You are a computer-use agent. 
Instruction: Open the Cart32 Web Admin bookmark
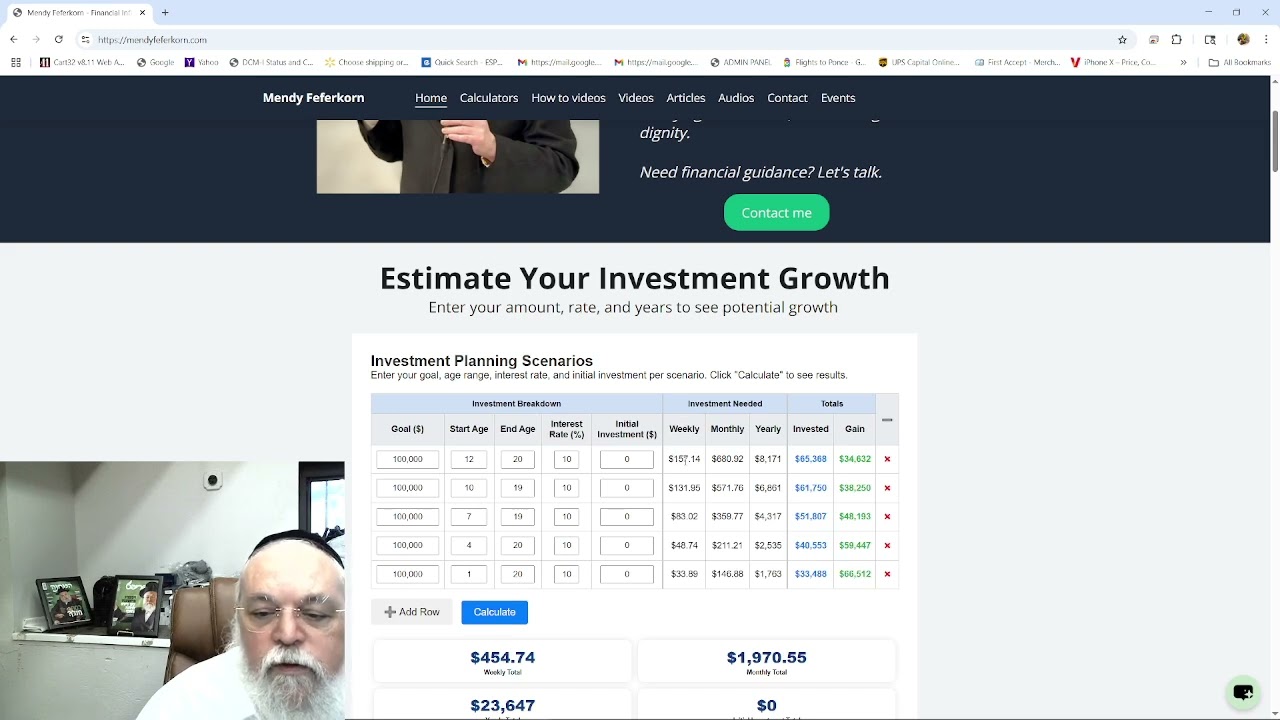click(83, 62)
